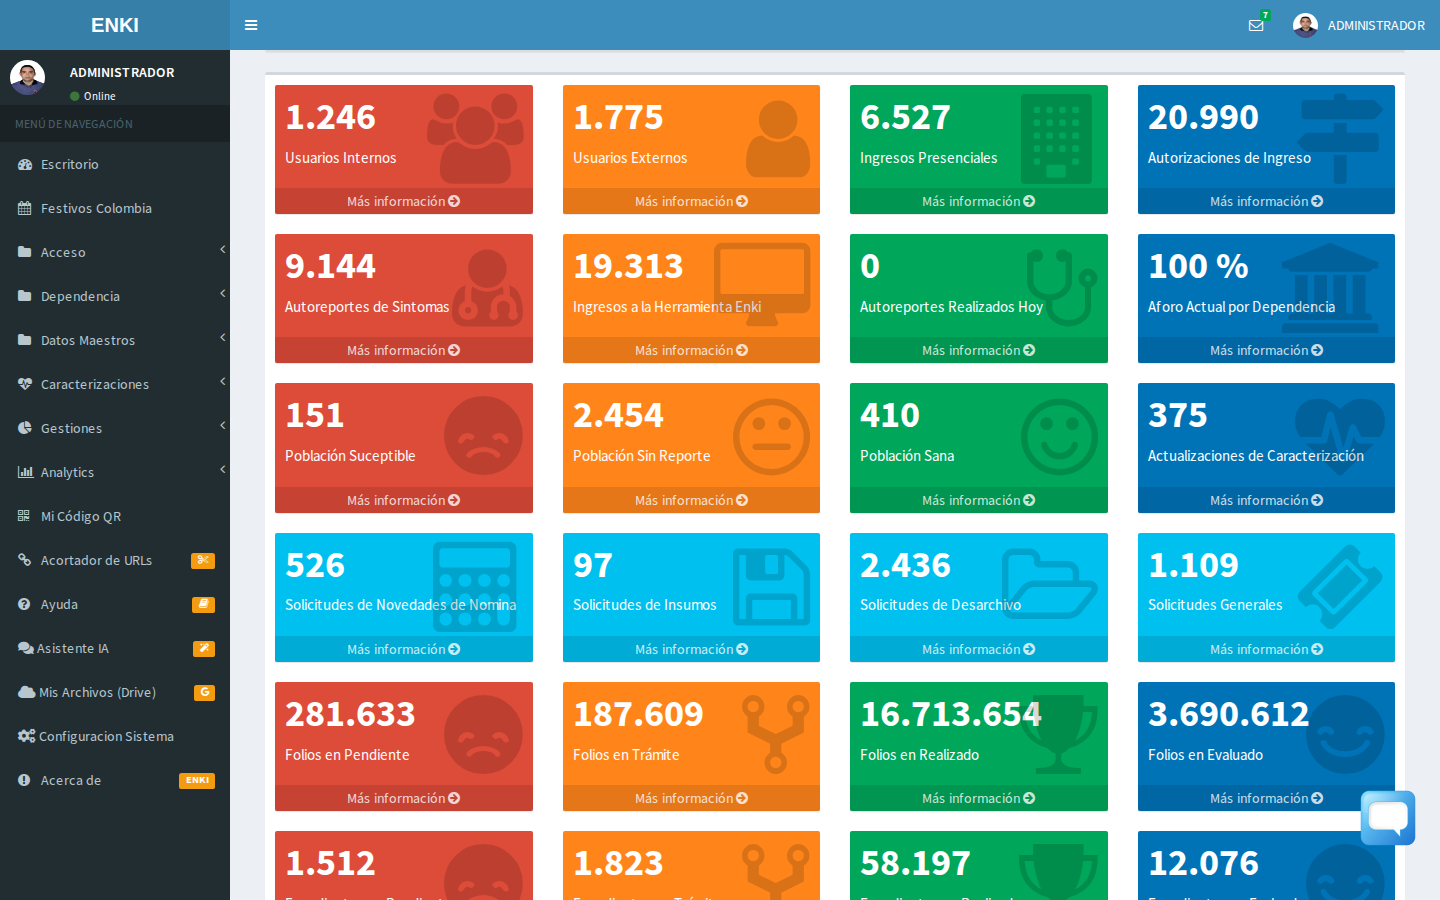Viewport: 1440px width, 900px height.
Task: Go to Configuracion Sistema menu entry
Action: [x=115, y=736]
